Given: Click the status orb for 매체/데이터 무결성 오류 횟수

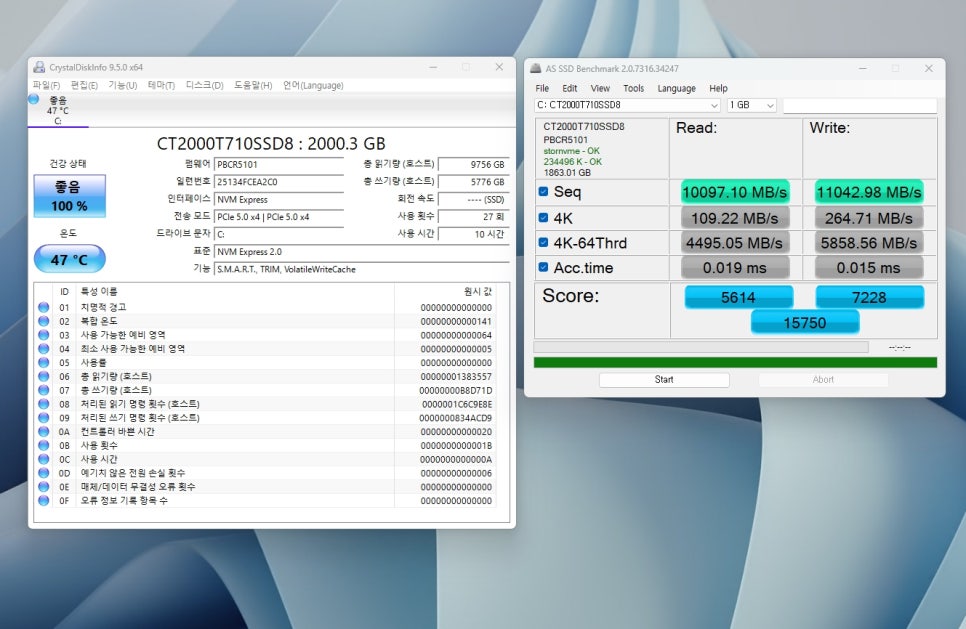Looking at the screenshot, I should [44, 487].
